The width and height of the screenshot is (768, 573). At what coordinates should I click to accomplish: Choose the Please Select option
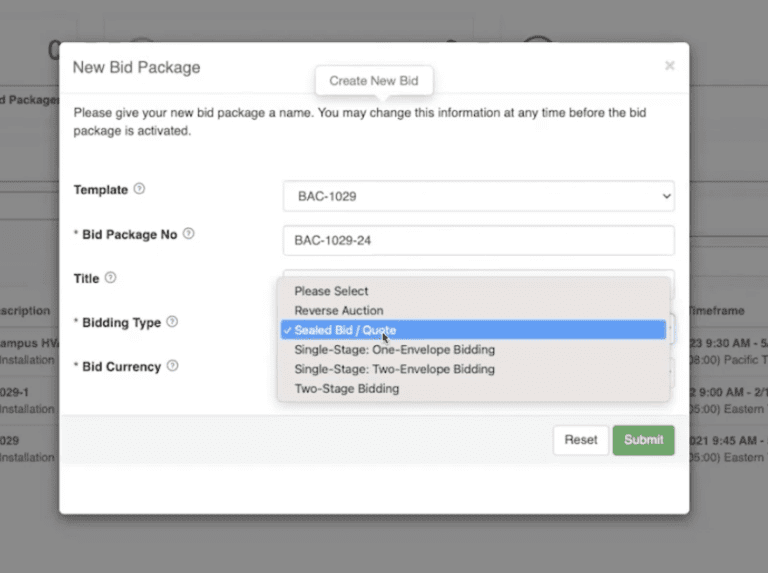(473, 291)
